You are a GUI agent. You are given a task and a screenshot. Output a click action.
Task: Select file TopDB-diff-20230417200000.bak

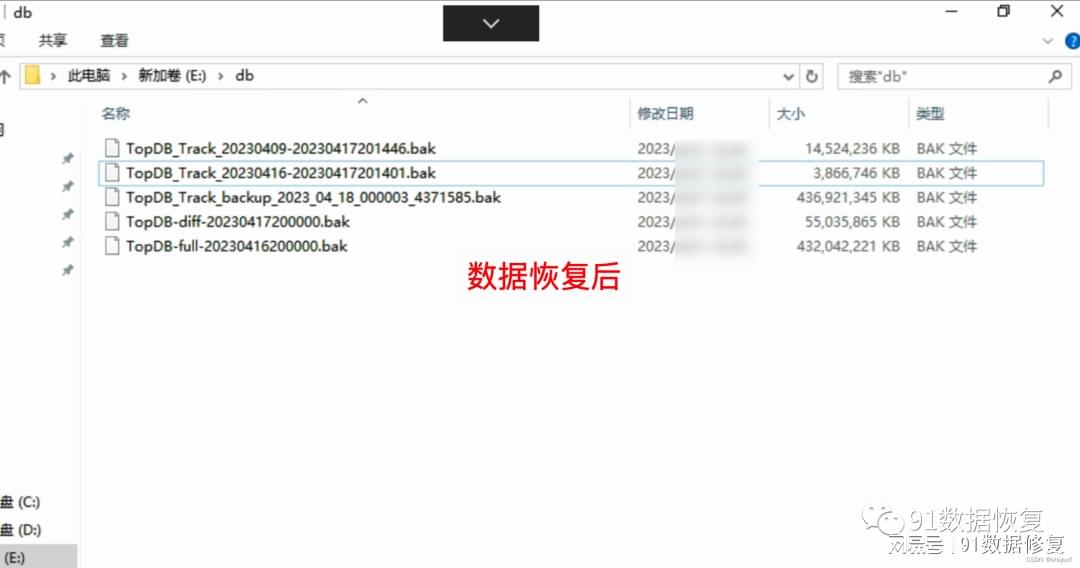coord(238,222)
